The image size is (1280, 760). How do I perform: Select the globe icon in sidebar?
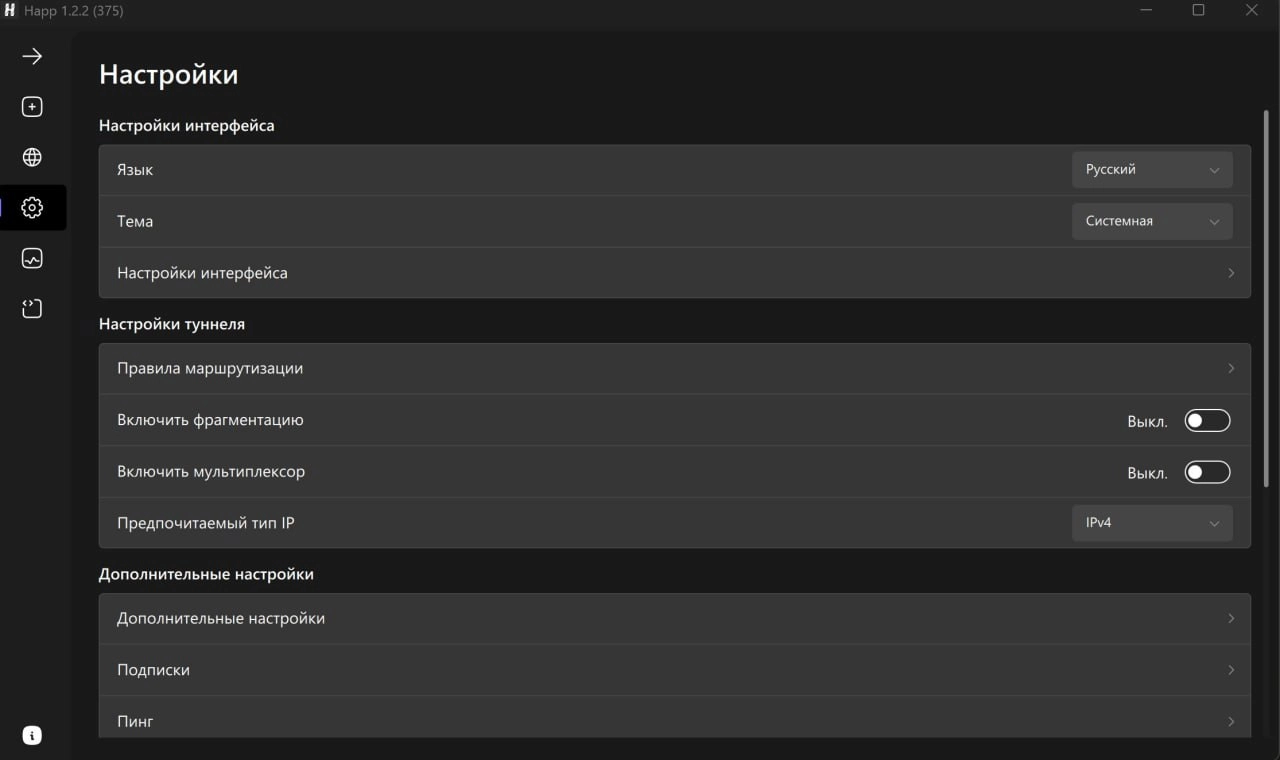[x=32, y=157]
